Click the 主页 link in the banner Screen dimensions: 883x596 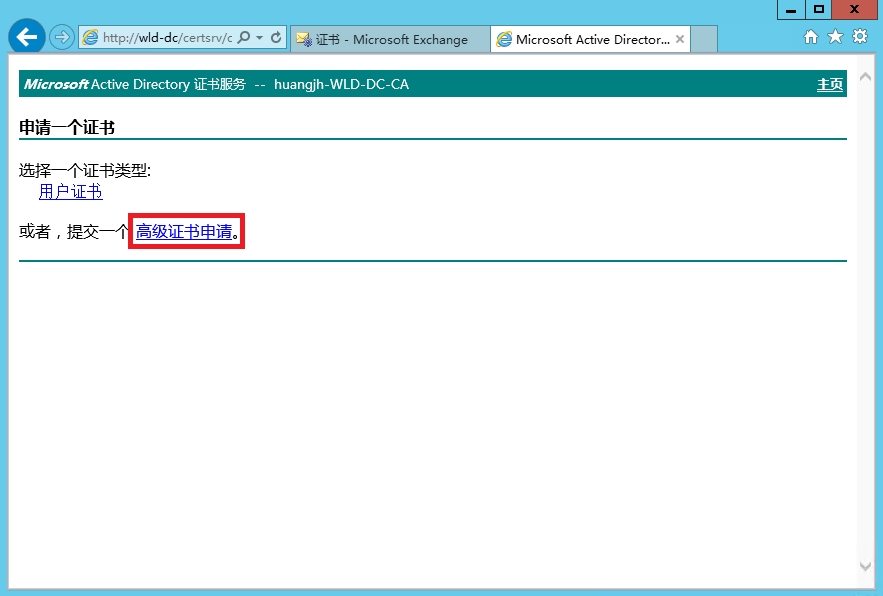[830, 84]
